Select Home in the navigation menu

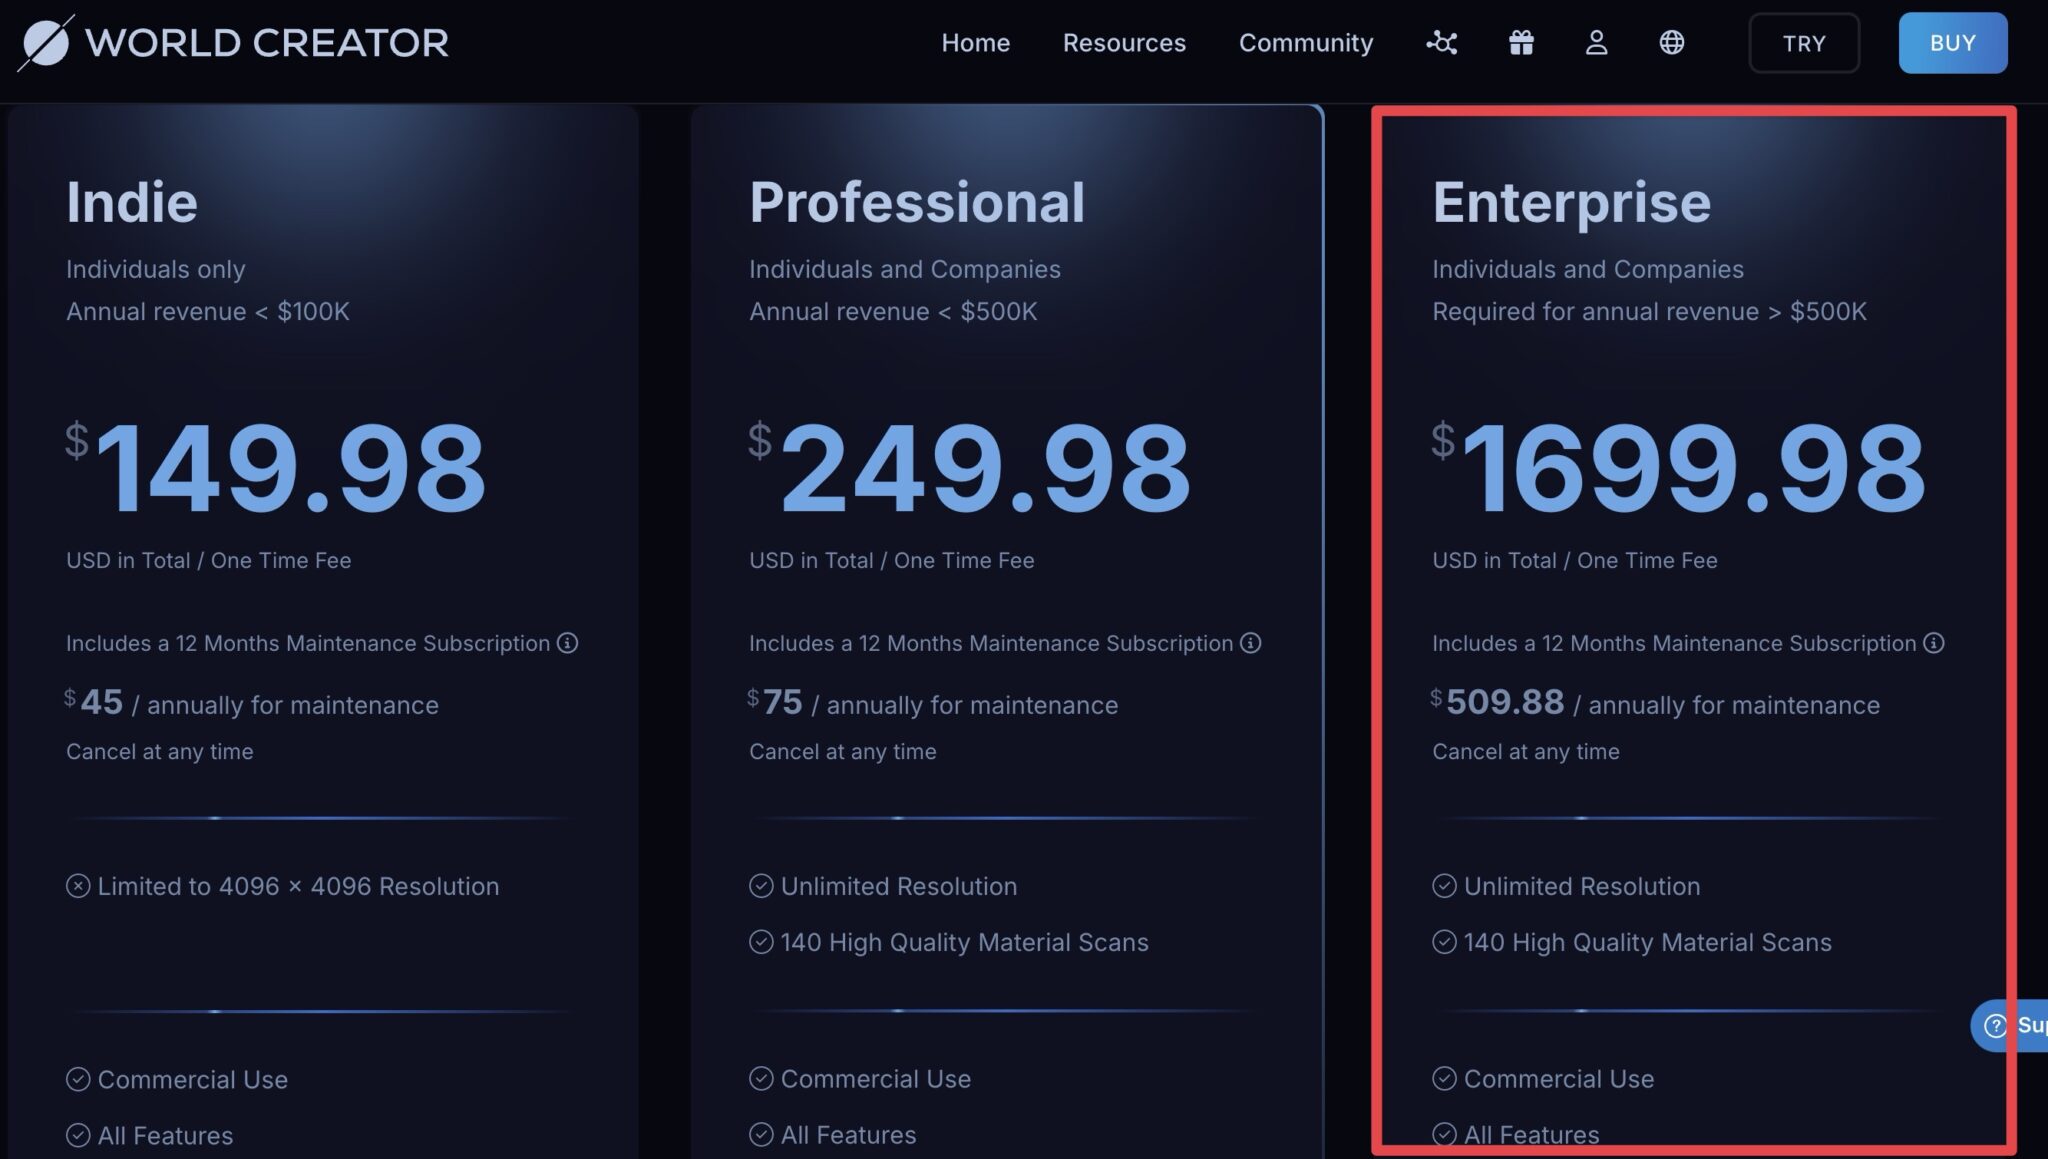tap(975, 42)
